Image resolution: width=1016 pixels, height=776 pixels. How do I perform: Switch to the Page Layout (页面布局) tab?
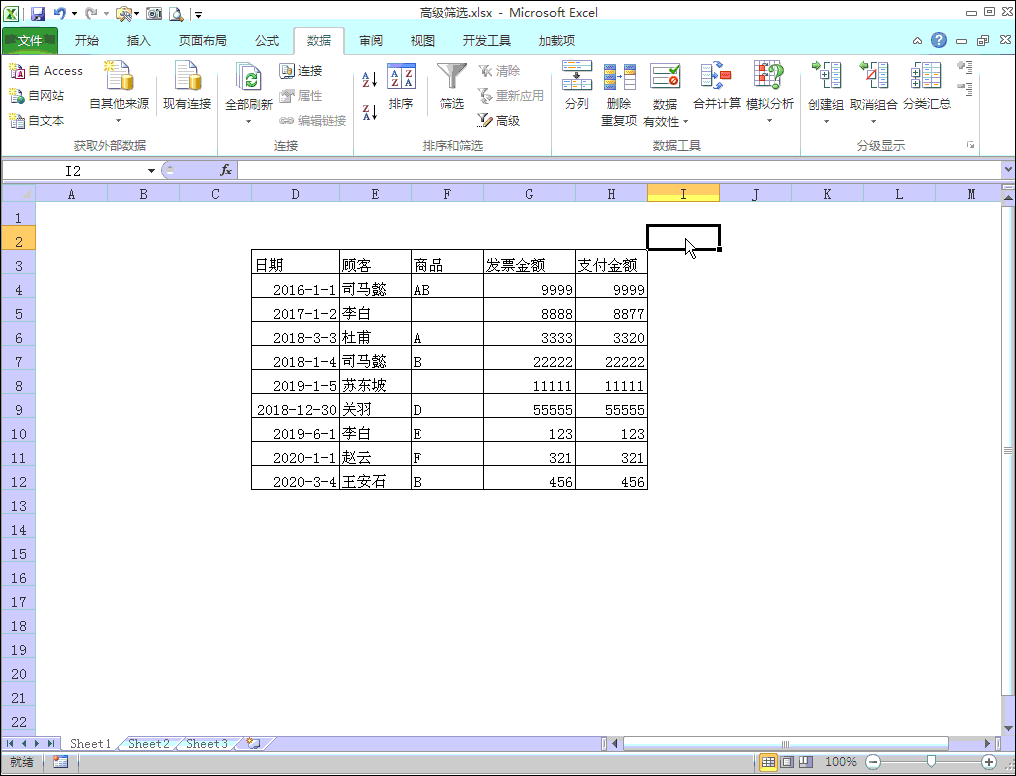pos(202,41)
